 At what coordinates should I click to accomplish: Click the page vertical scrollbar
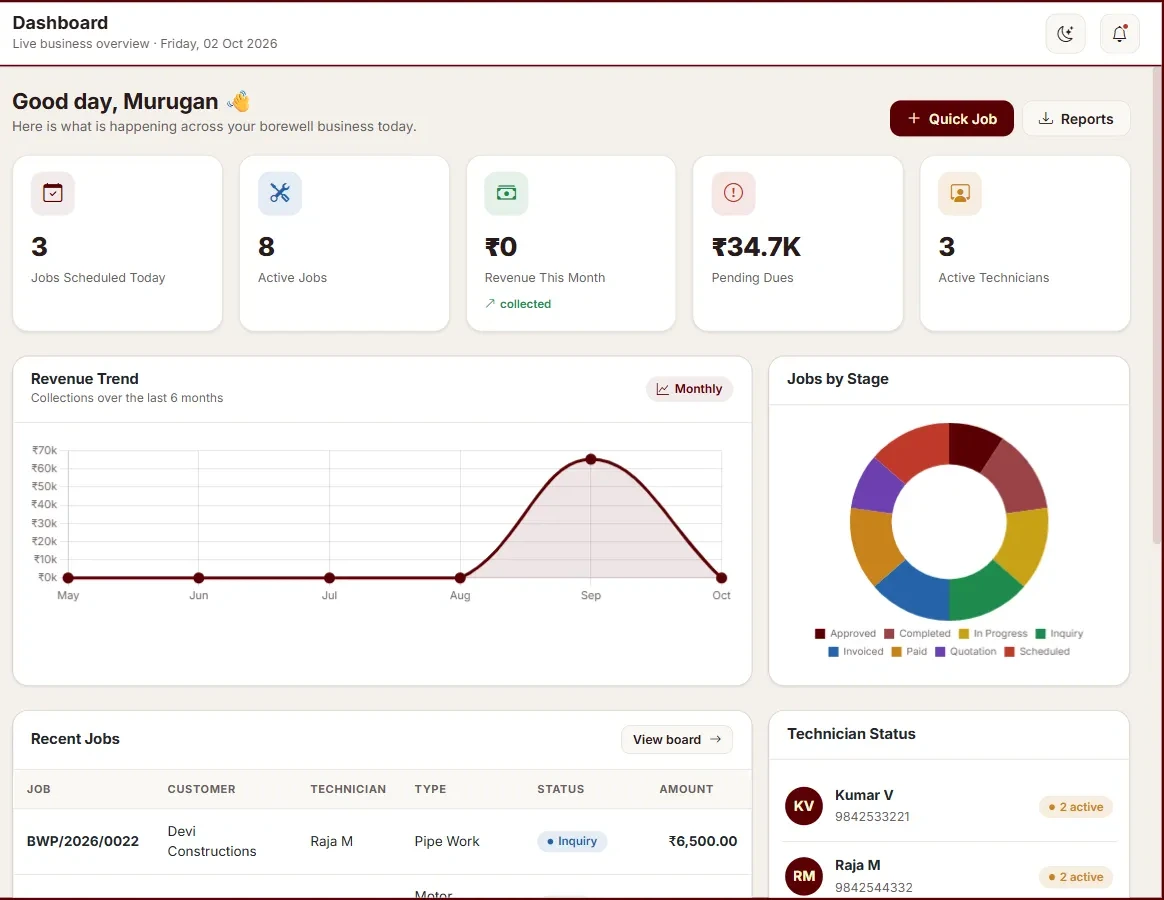tap(1157, 304)
